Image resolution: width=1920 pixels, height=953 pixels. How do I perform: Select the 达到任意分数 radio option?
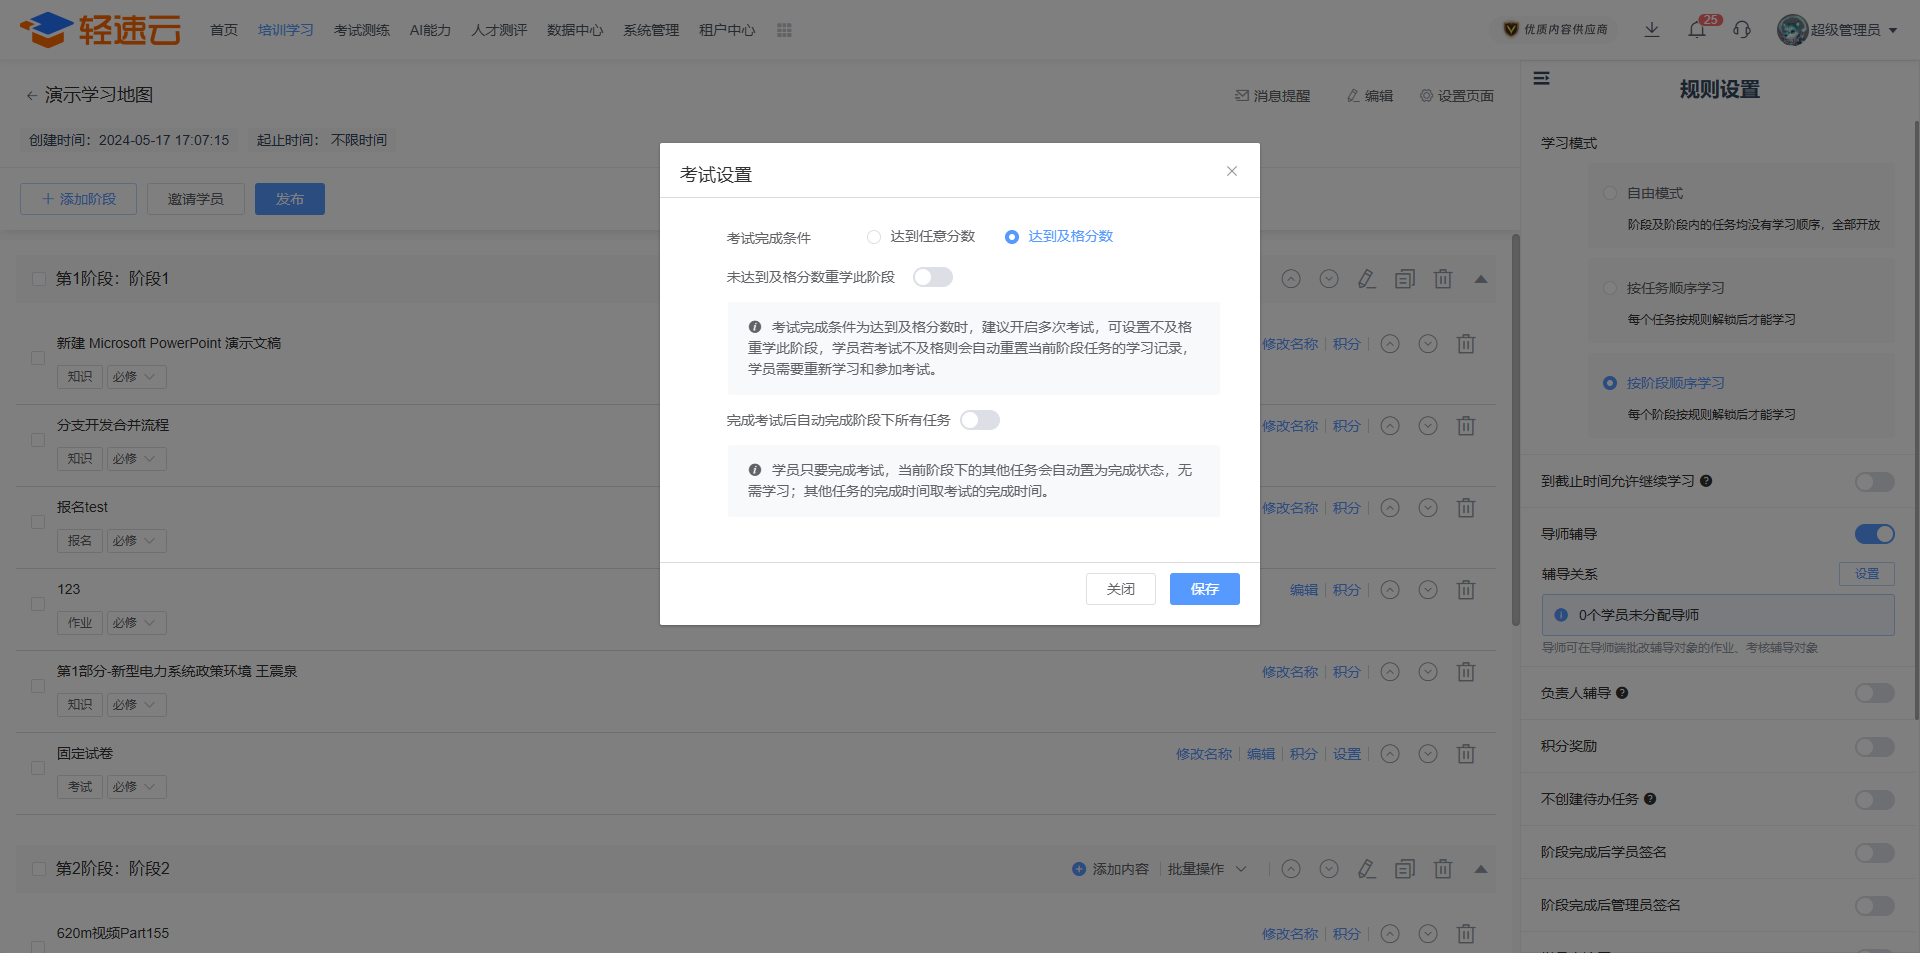[874, 237]
